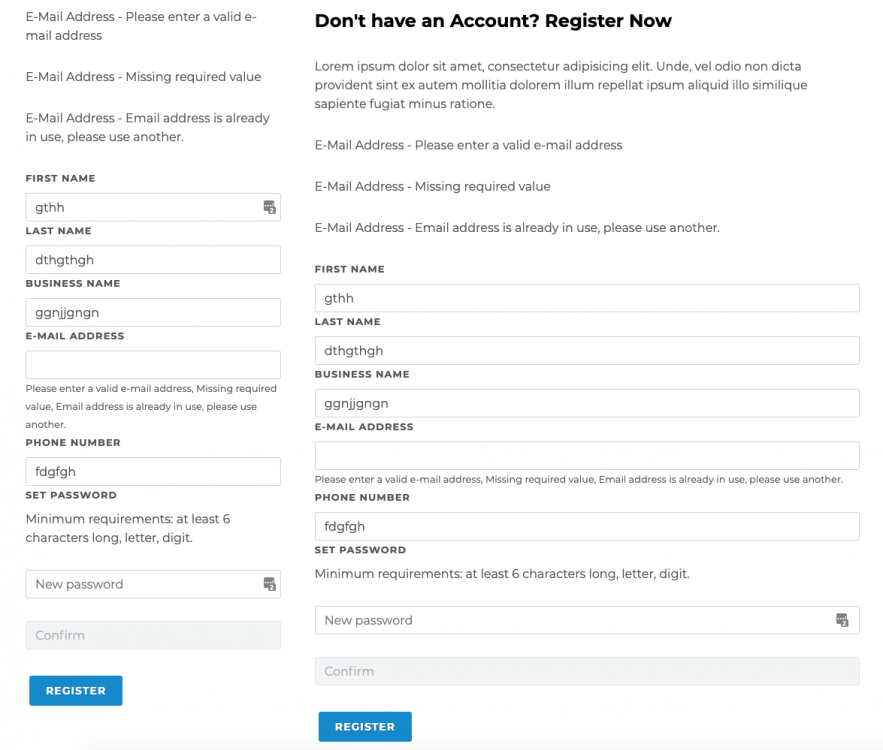The image size is (883, 750).
Task: Click the left New password field
Action: point(140,583)
